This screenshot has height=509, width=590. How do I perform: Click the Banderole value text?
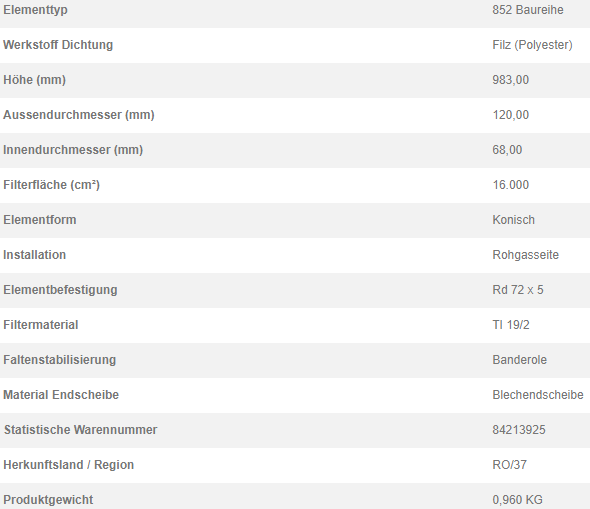pyautogui.click(x=519, y=360)
